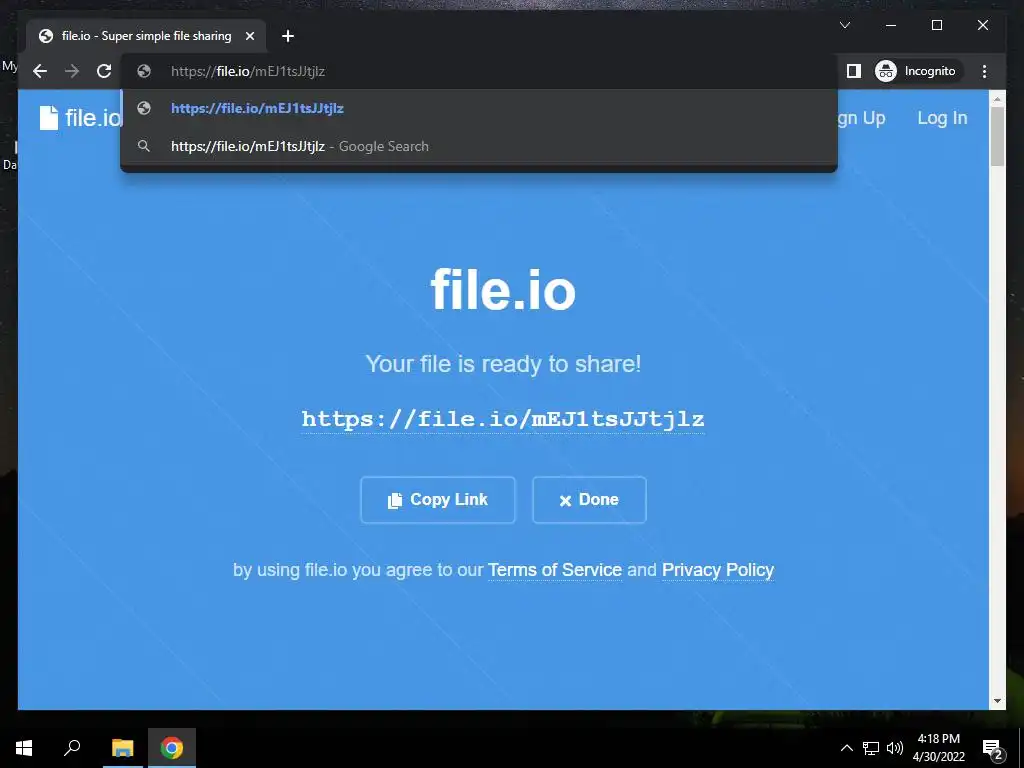Open a new tab with plus button
This screenshot has height=768, width=1024.
(x=287, y=36)
